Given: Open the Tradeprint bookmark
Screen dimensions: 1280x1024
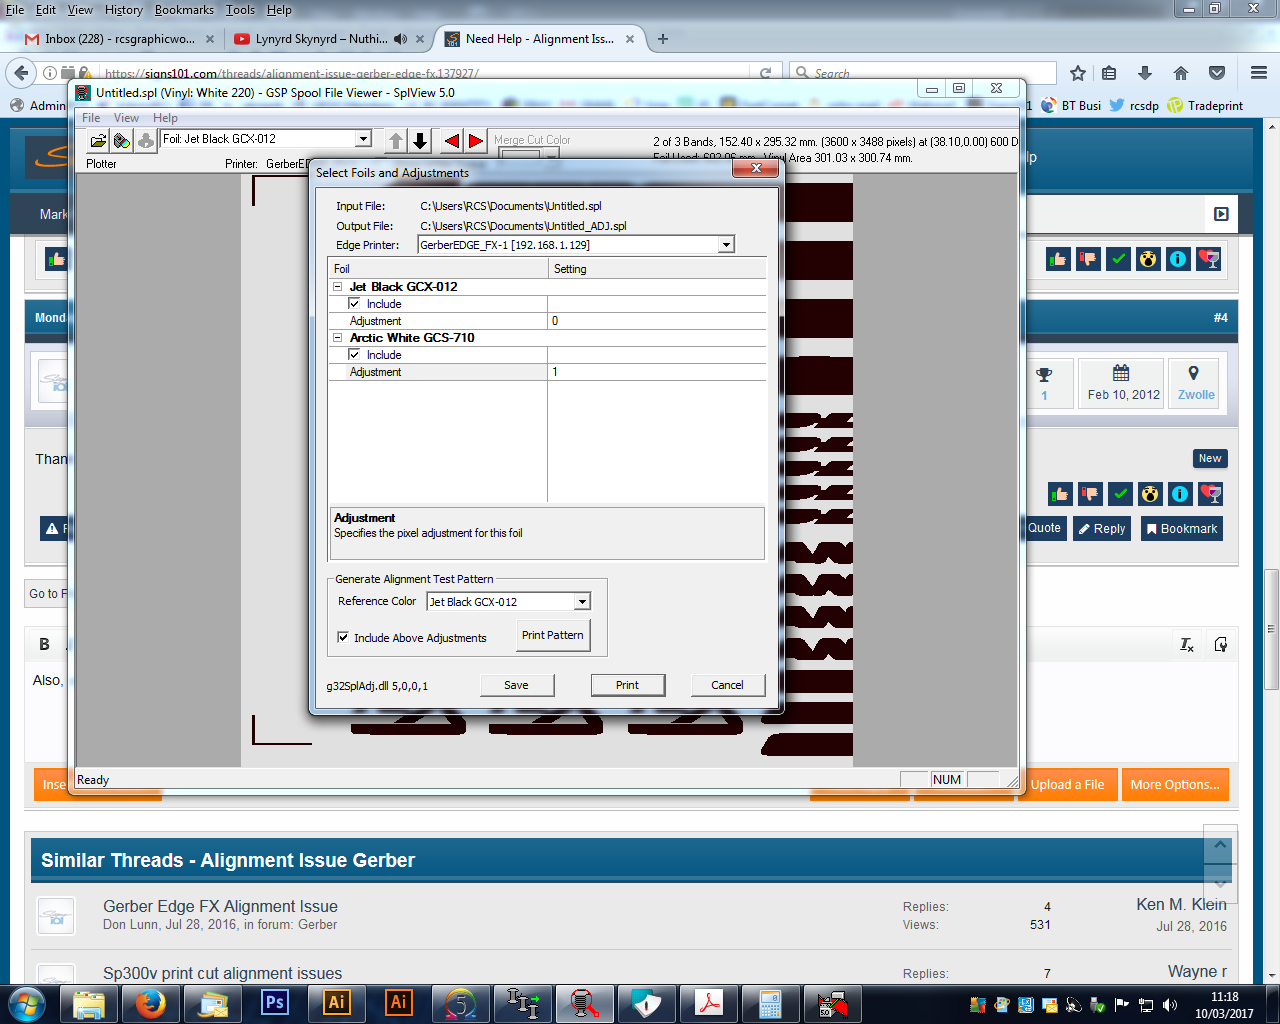Looking at the screenshot, I should tap(1206, 105).
